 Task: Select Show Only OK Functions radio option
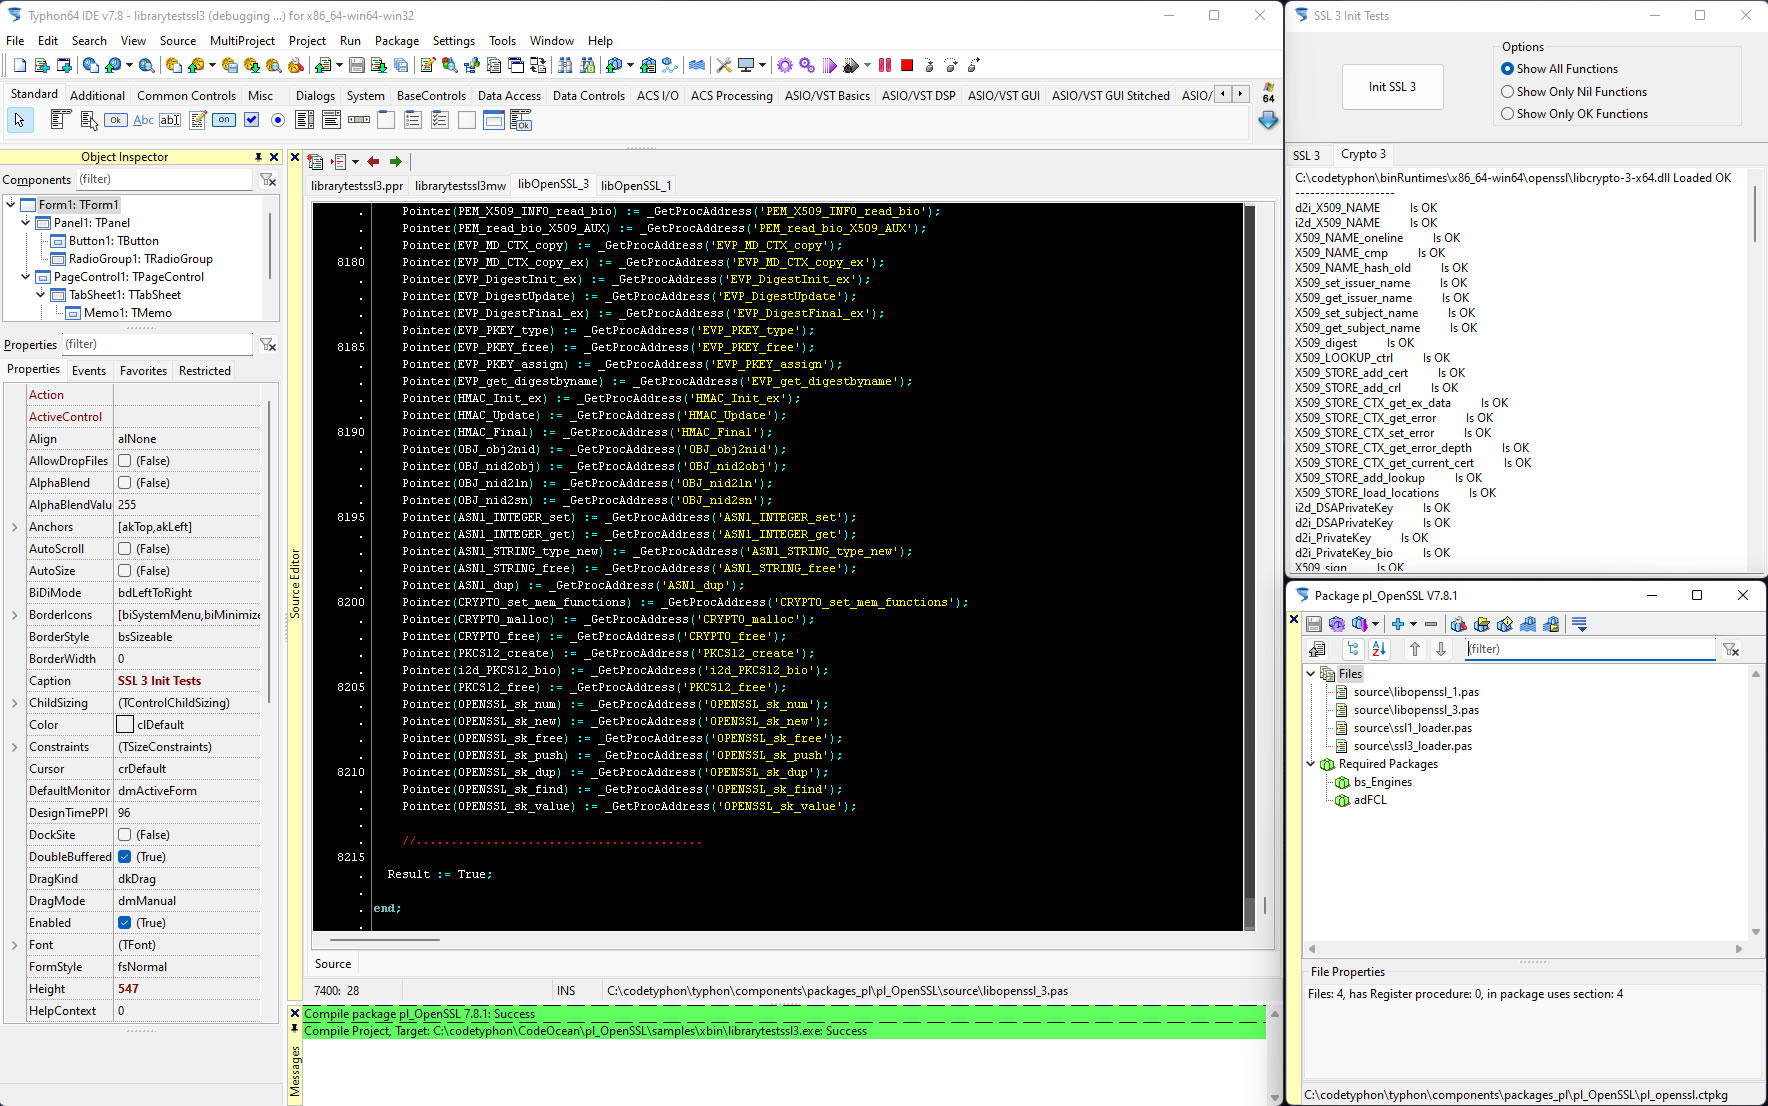click(x=1507, y=114)
